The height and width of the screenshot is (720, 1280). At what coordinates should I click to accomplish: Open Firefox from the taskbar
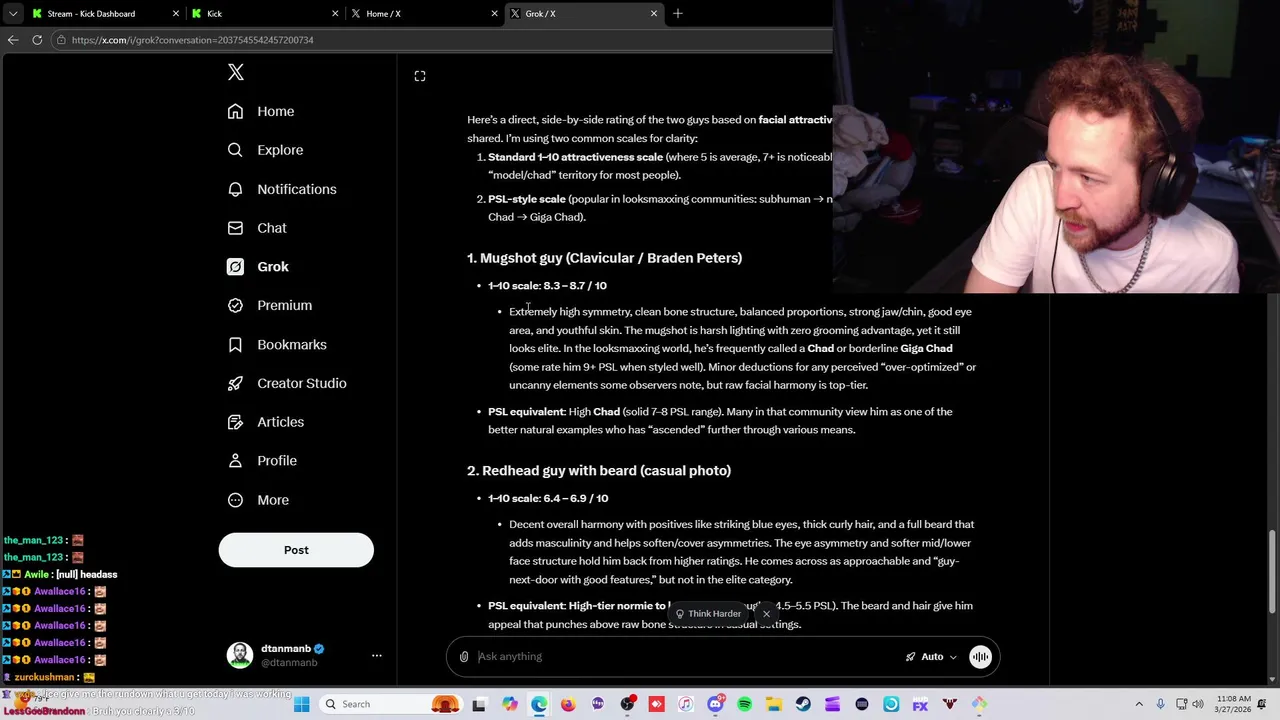pyautogui.click(x=568, y=704)
